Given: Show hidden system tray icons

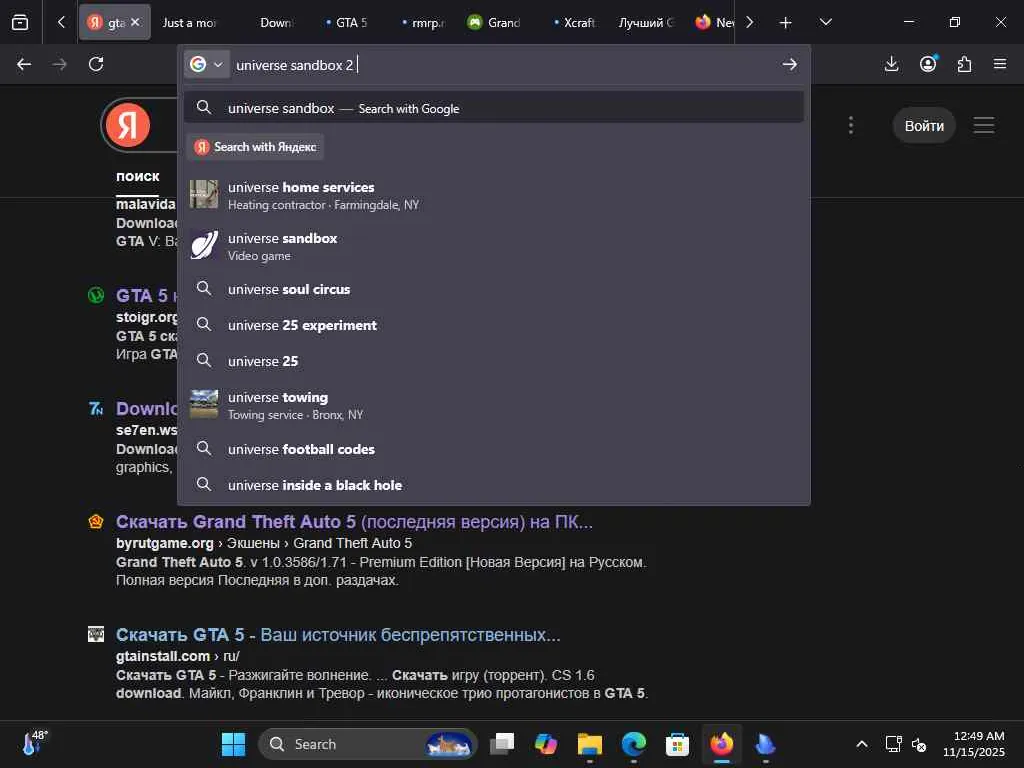Looking at the screenshot, I should (862, 744).
